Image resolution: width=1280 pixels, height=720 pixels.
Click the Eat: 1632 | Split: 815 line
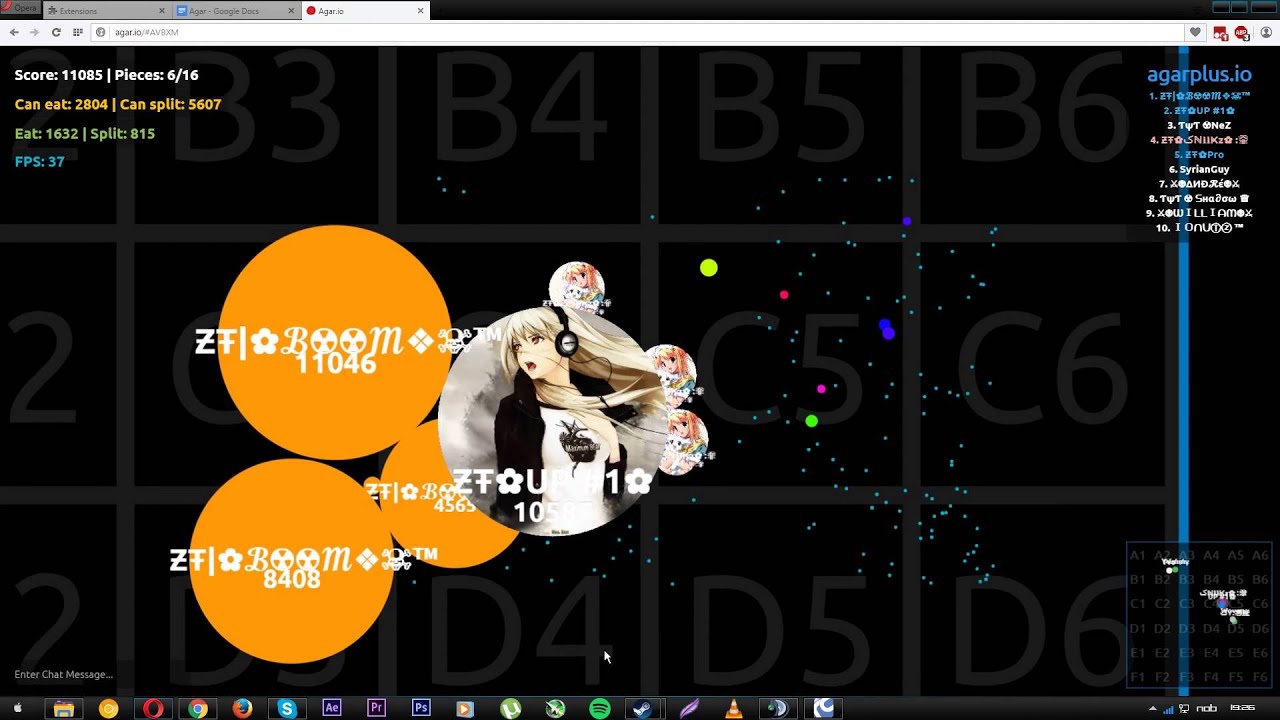(84, 133)
